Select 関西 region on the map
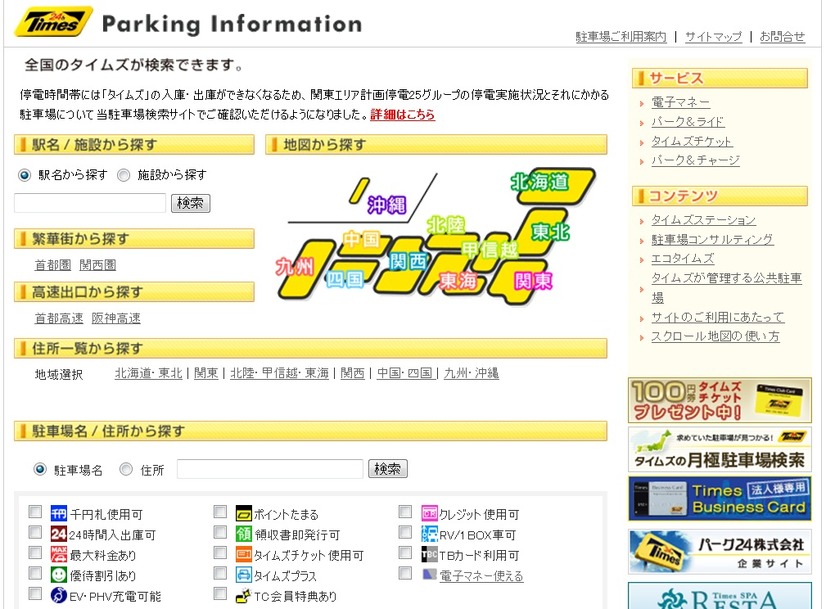This screenshot has width=826, height=609. tap(408, 261)
